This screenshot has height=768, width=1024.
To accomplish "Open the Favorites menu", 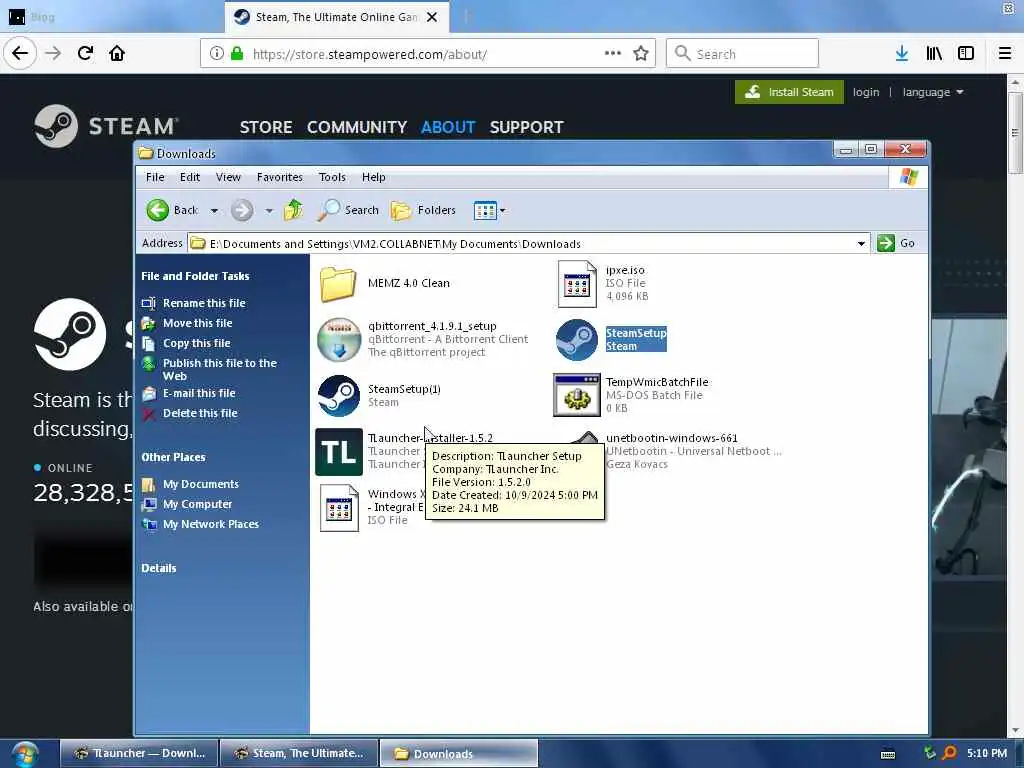I will pyautogui.click(x=280, y=177).
